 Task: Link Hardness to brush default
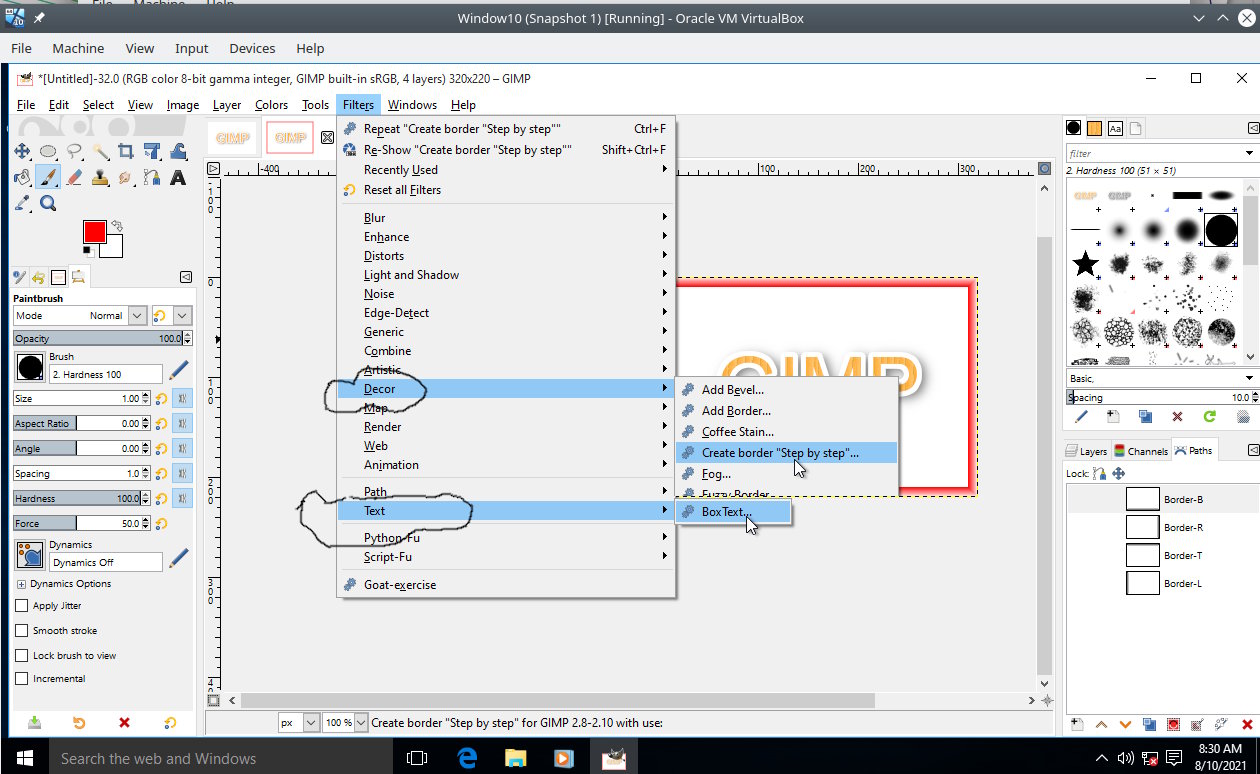pyautogui.click(x=183, y=498)
